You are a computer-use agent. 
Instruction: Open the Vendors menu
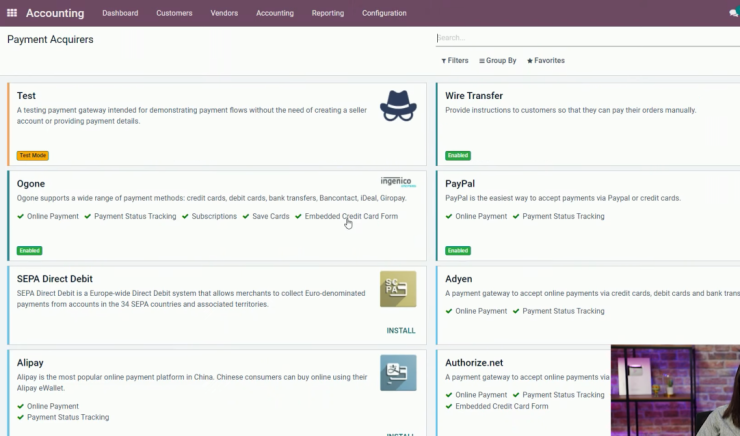224,13
